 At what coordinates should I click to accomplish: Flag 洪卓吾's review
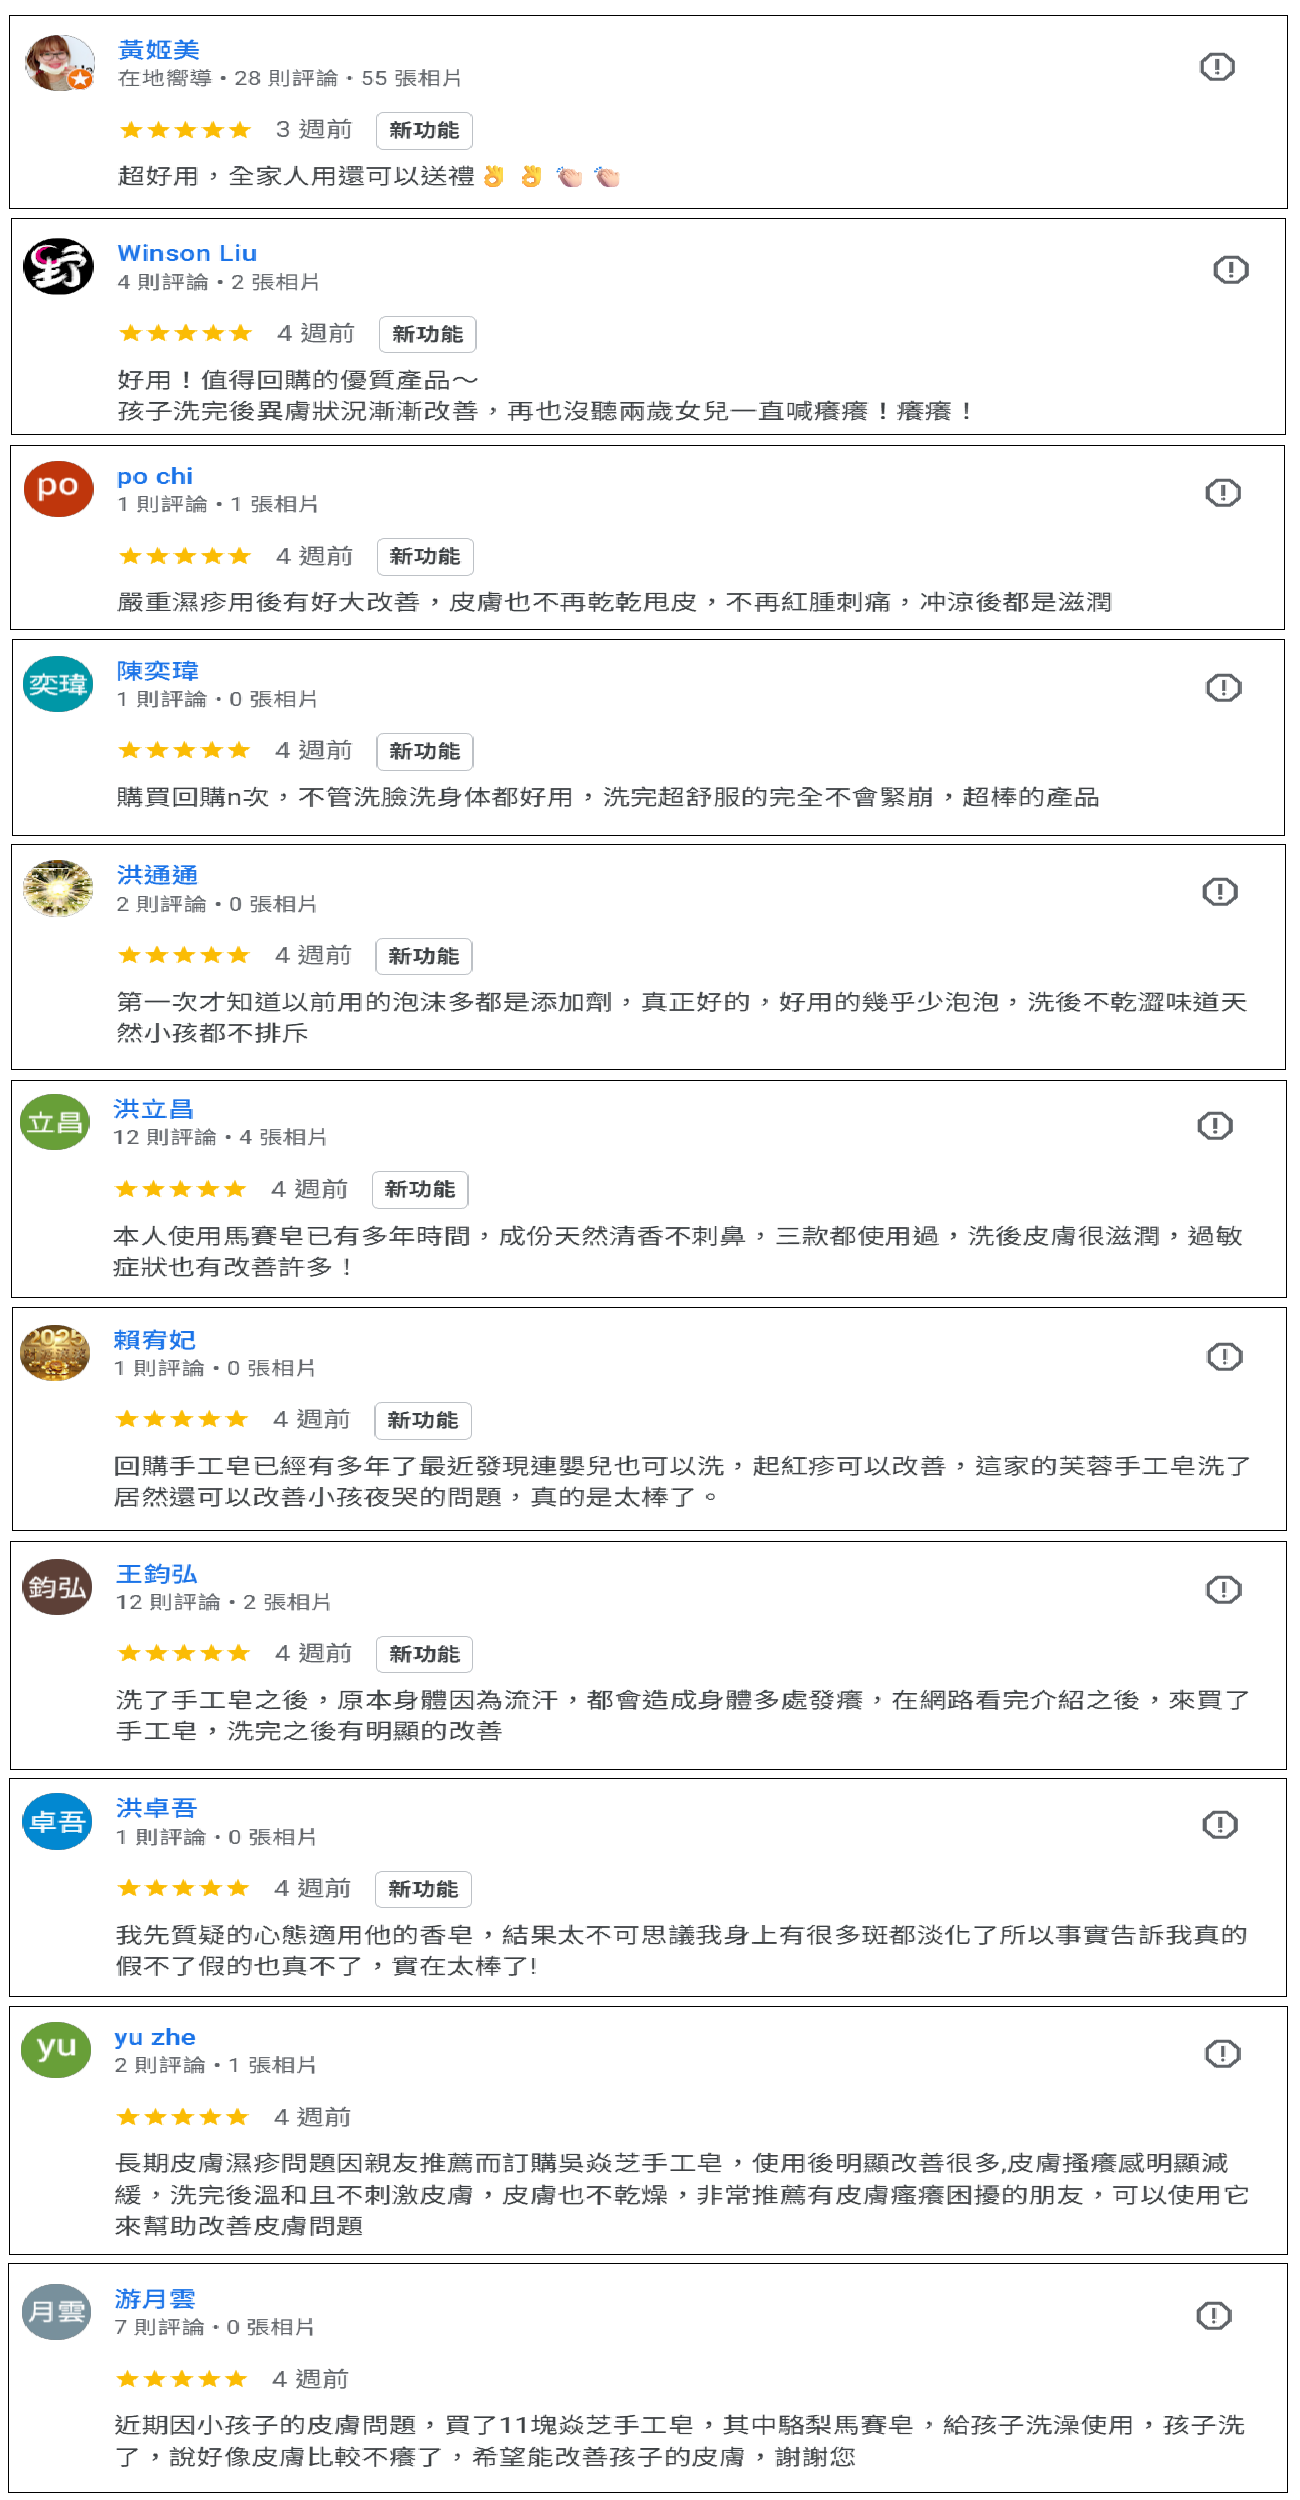coord(1219,1825)
